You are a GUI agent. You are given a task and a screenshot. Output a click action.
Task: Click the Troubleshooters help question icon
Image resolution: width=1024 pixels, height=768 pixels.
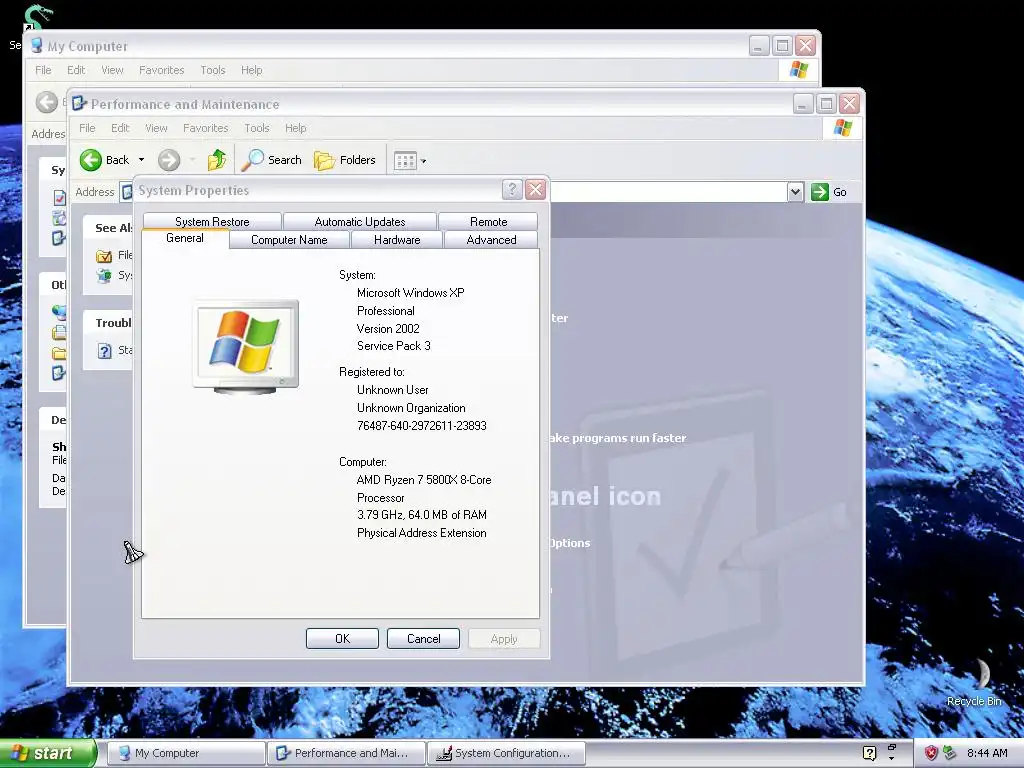pos(104,351)
